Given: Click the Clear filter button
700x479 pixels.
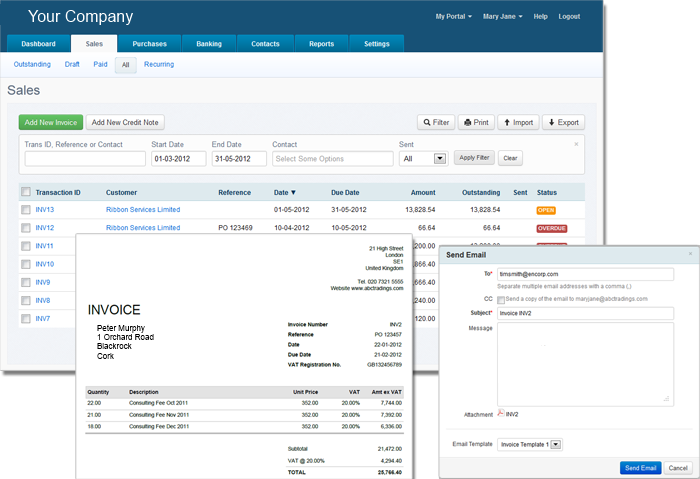Looking at the screenshot, I should 510,158.
